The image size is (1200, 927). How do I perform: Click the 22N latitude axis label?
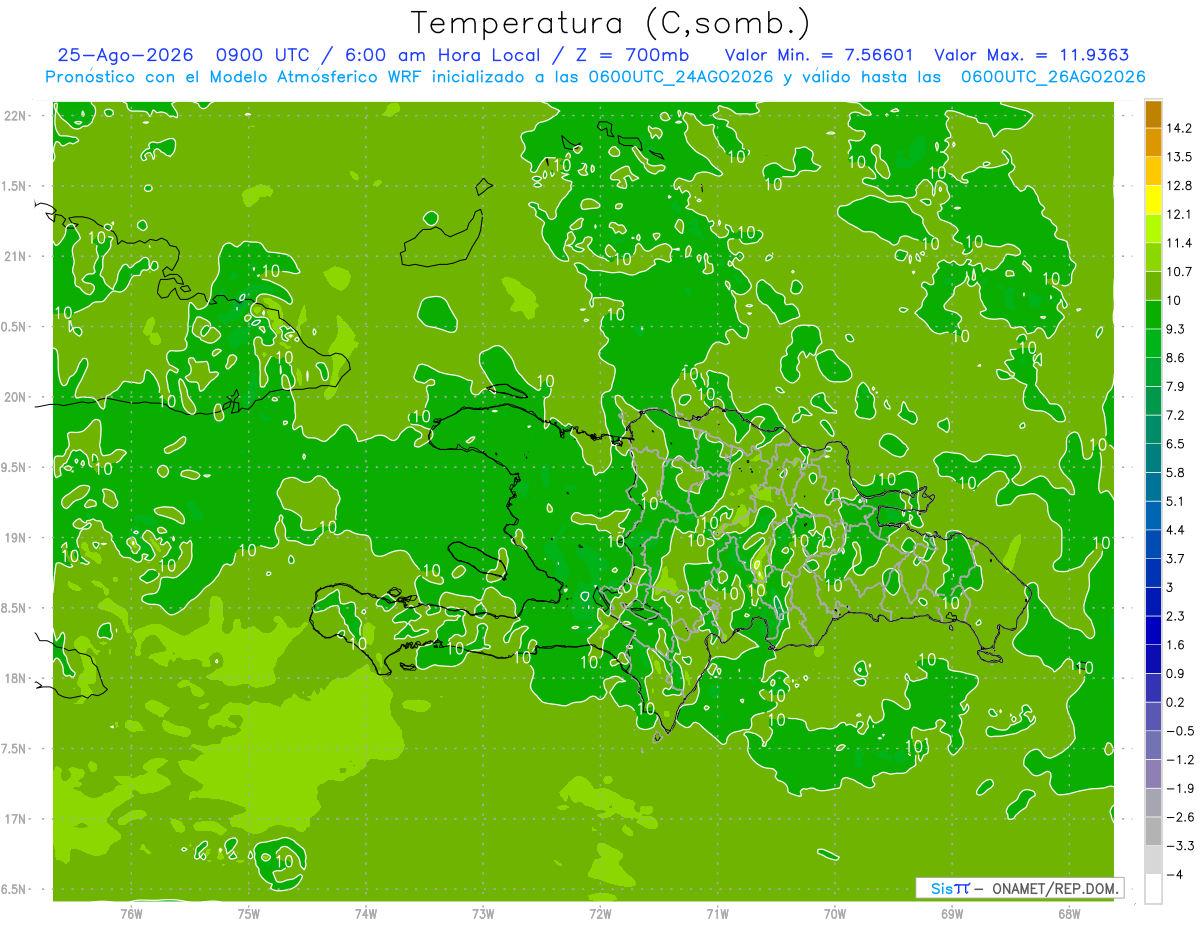coord(15,115)
